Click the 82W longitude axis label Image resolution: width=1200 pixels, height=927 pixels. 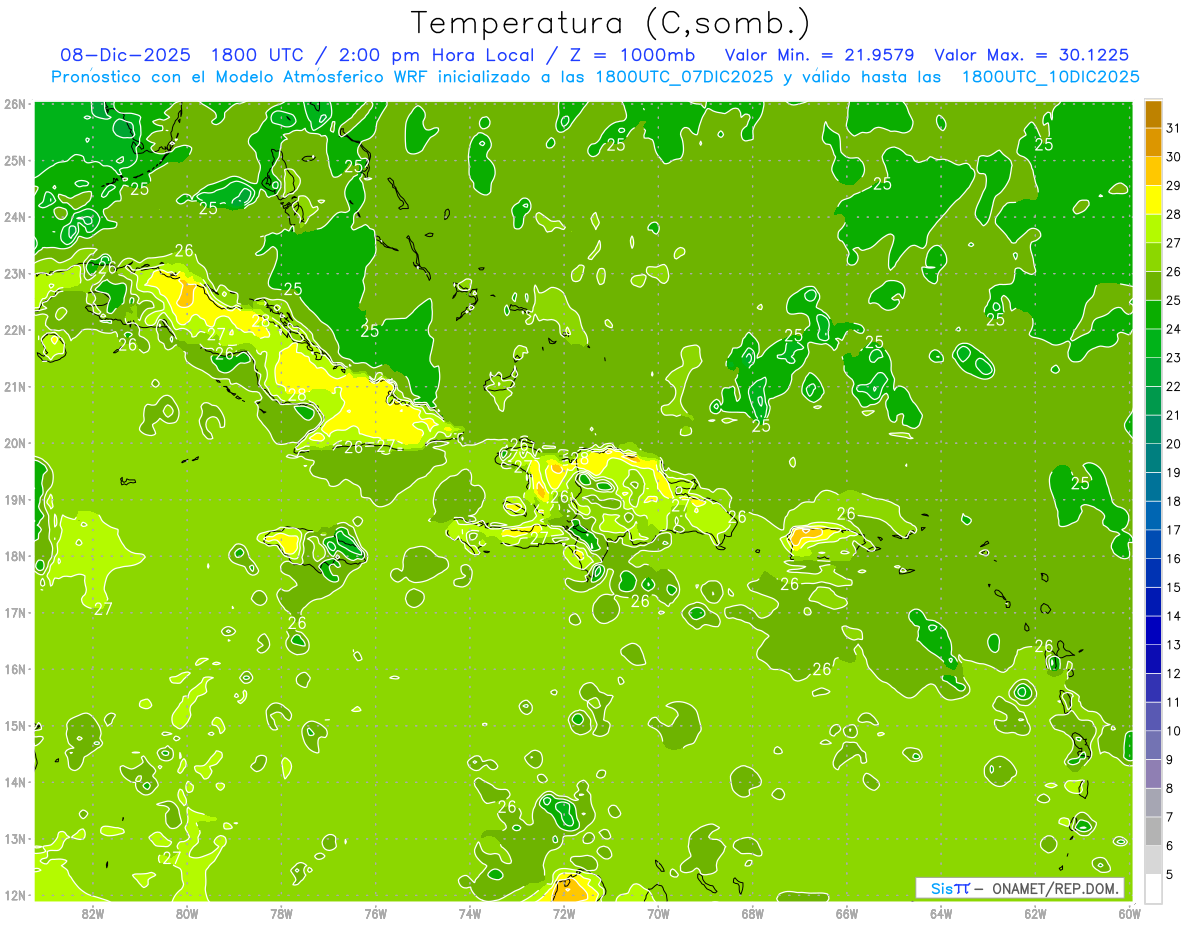[x=92, y=913]
